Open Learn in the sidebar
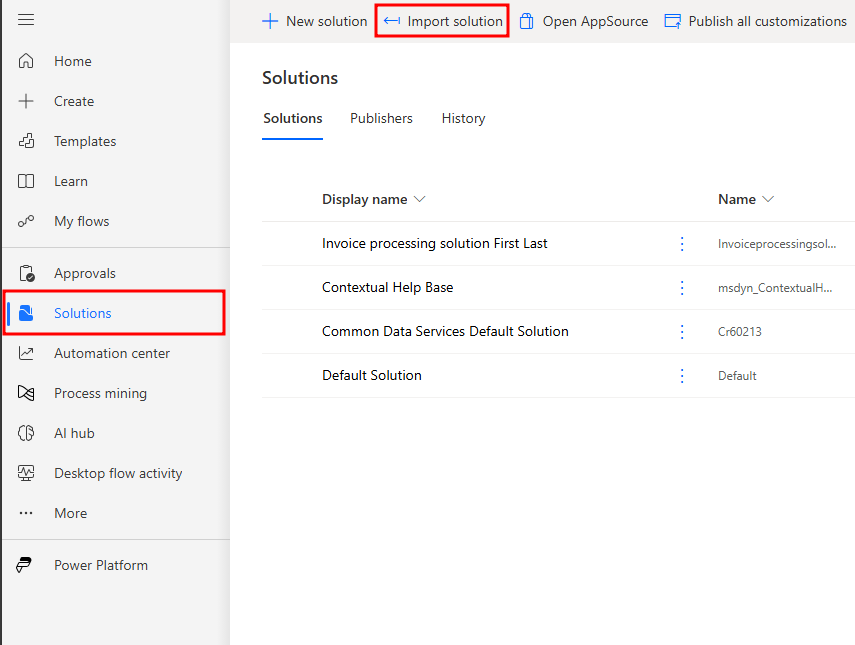The width and height of the screenshot is (855, 645). 71,181
